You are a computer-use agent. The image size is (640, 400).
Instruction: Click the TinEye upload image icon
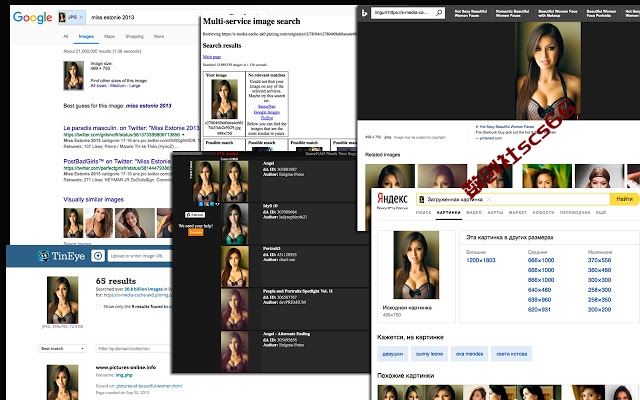click(98, 256)
